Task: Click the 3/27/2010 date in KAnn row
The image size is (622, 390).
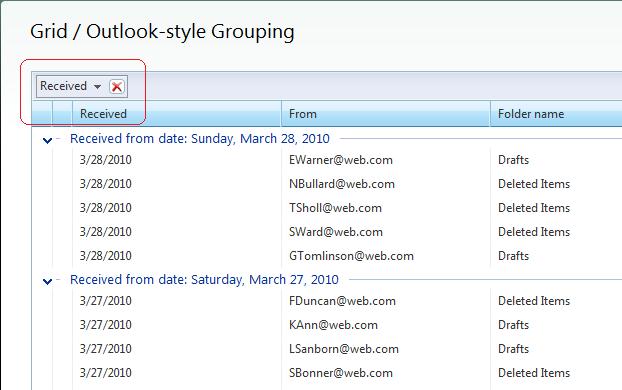Action: coord(106,325)
